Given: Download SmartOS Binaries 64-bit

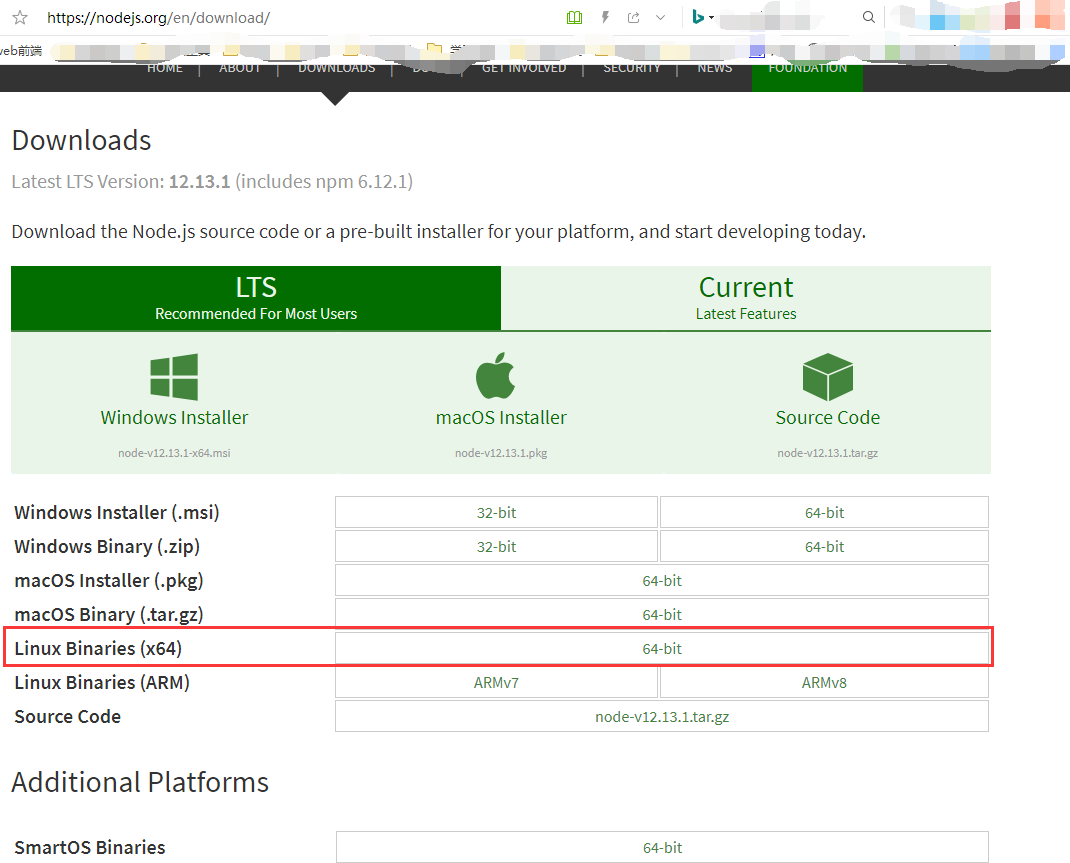Looking at the screenshot, I should [662, 847].
